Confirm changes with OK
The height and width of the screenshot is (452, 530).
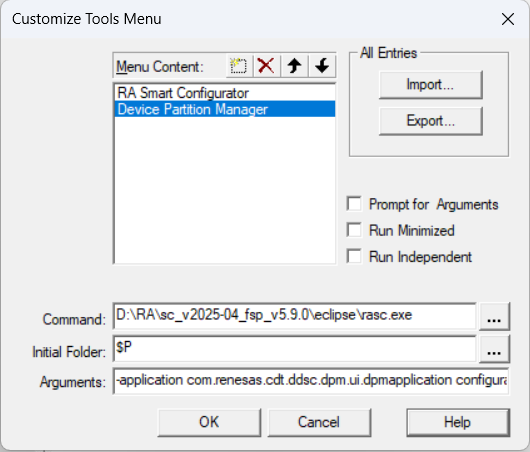[209, 422]
